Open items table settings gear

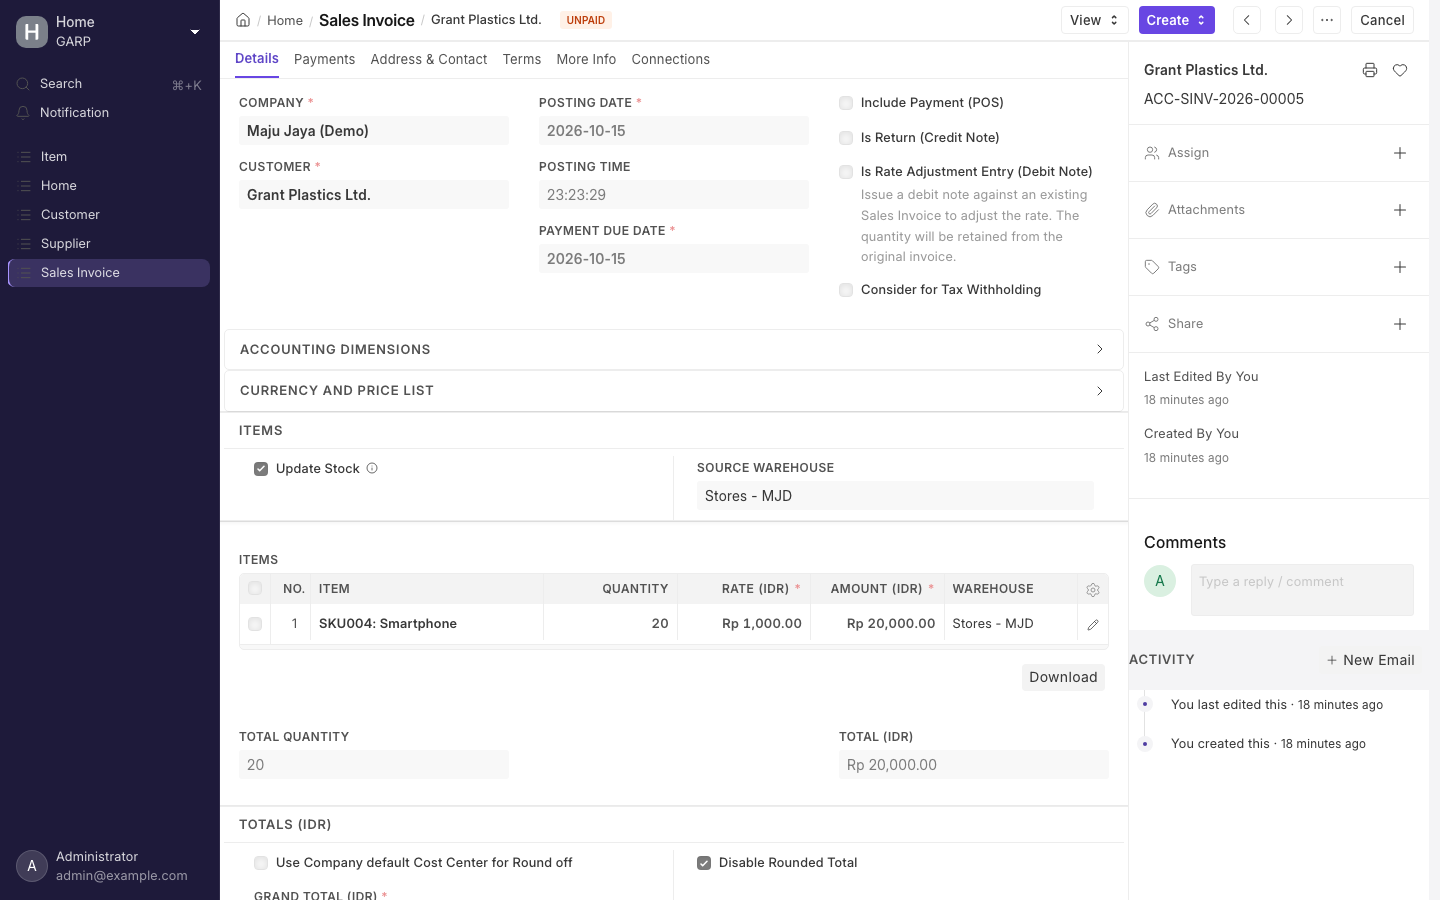coord(1093,590)
